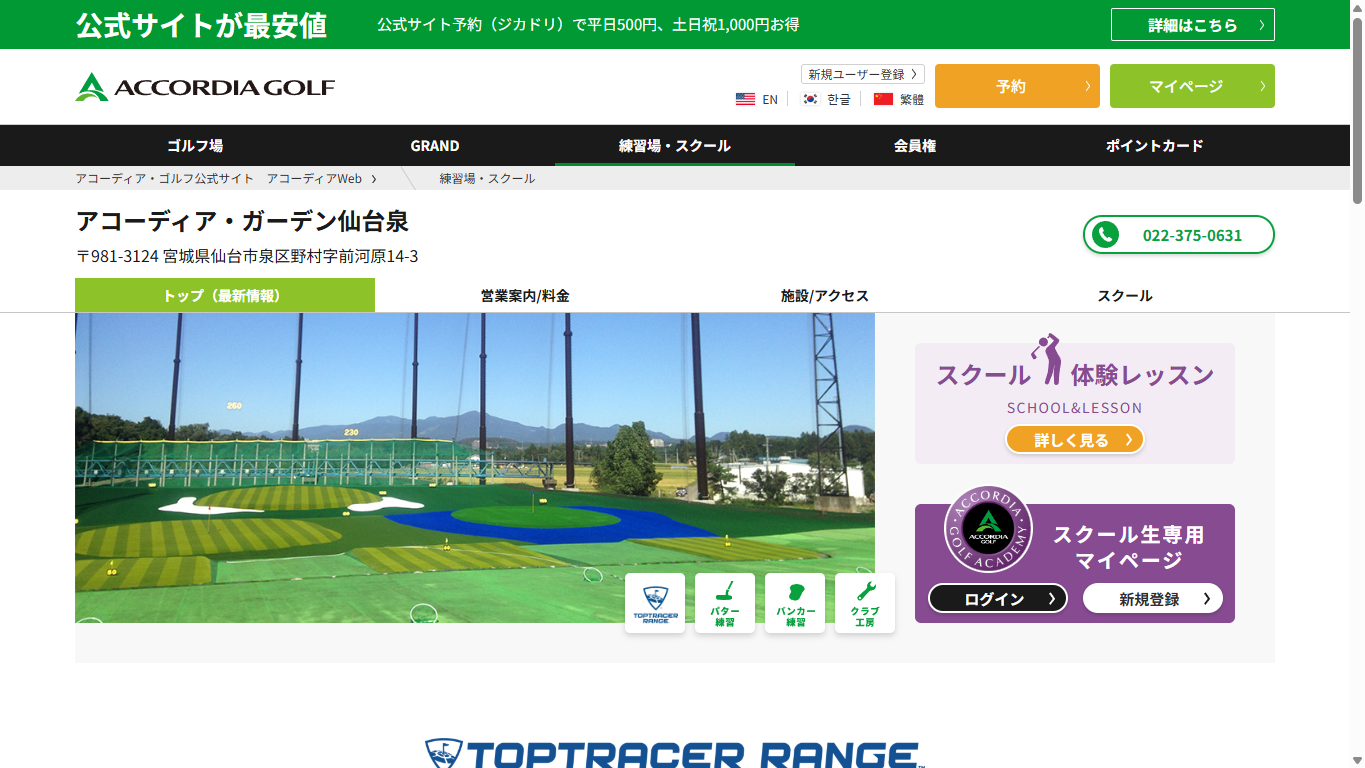Switch to the スクール tab
Screen dimensions: 1365x768
tap(1125, 295)
